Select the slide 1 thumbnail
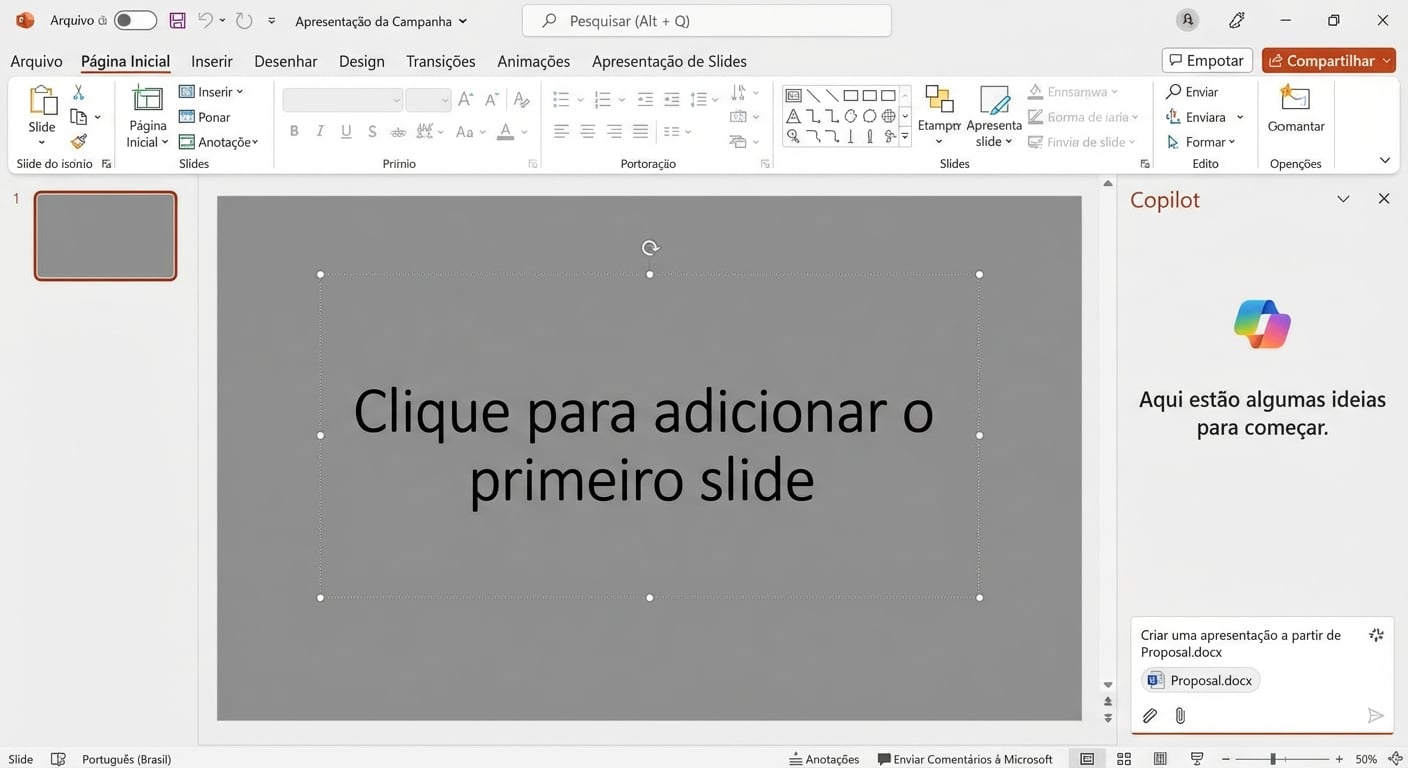Viewport: 1408px width, 768px height. [105, 234]
